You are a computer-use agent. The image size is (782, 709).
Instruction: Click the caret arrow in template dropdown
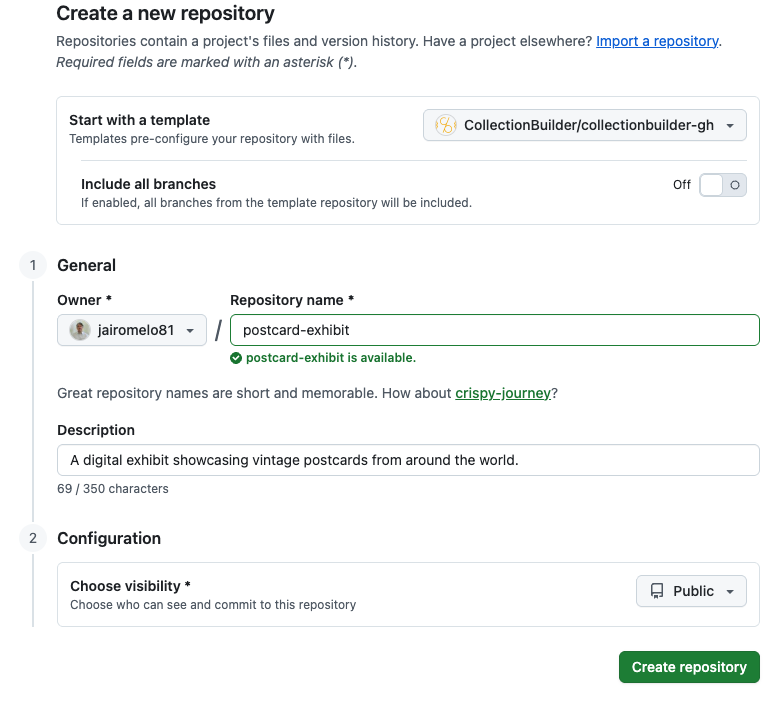730,126
